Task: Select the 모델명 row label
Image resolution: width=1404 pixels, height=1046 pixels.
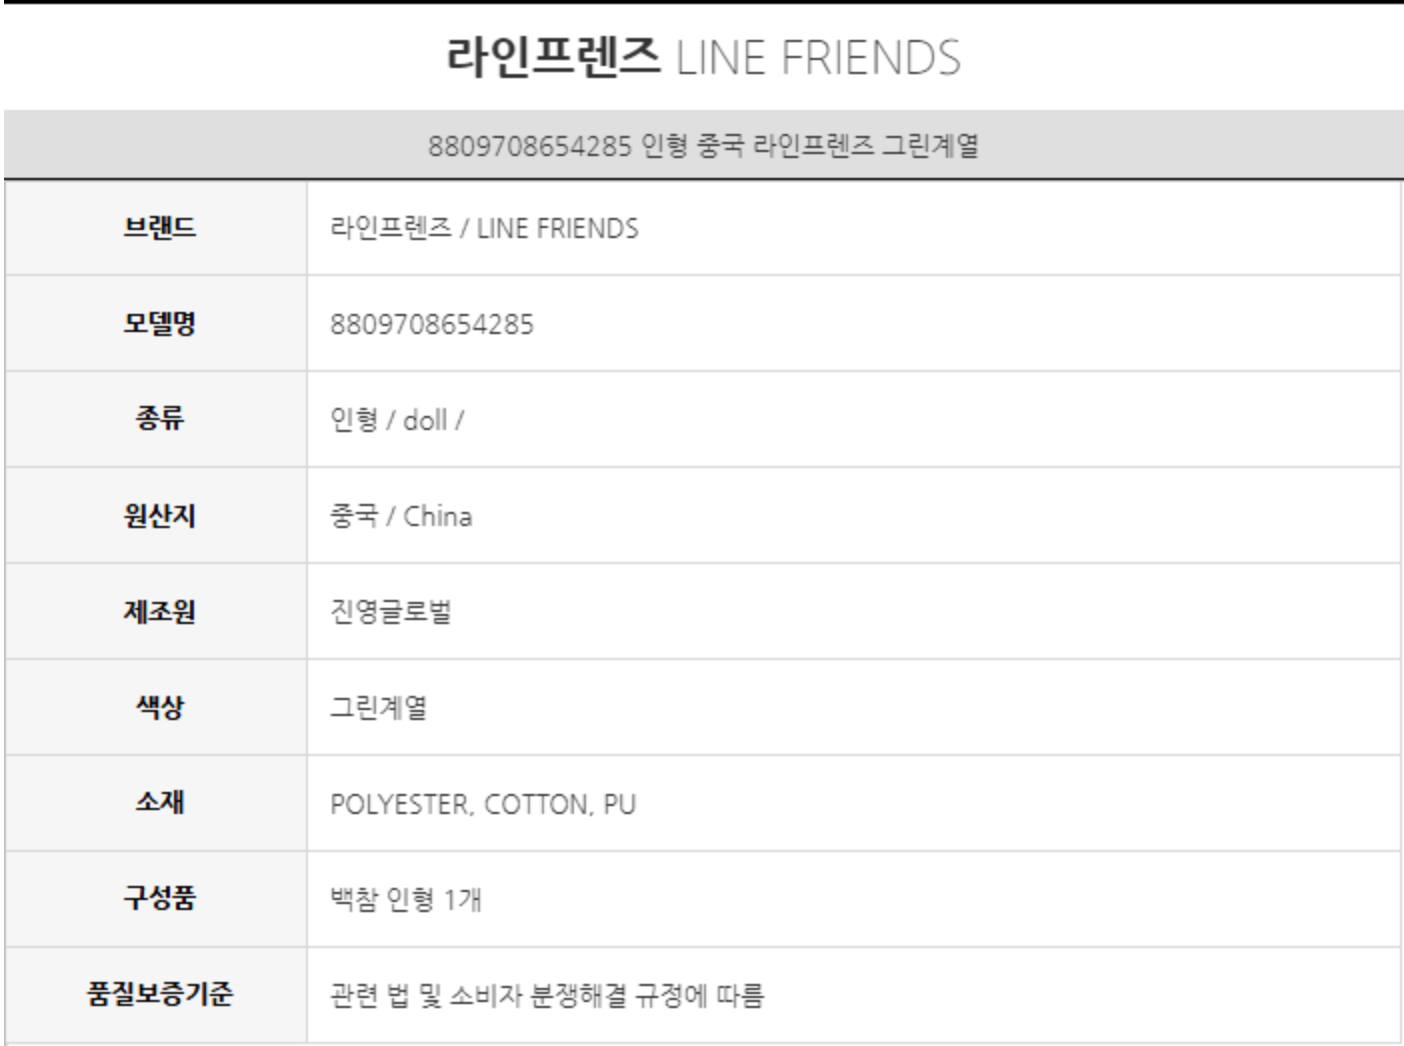Action: [x=159, y=324]
